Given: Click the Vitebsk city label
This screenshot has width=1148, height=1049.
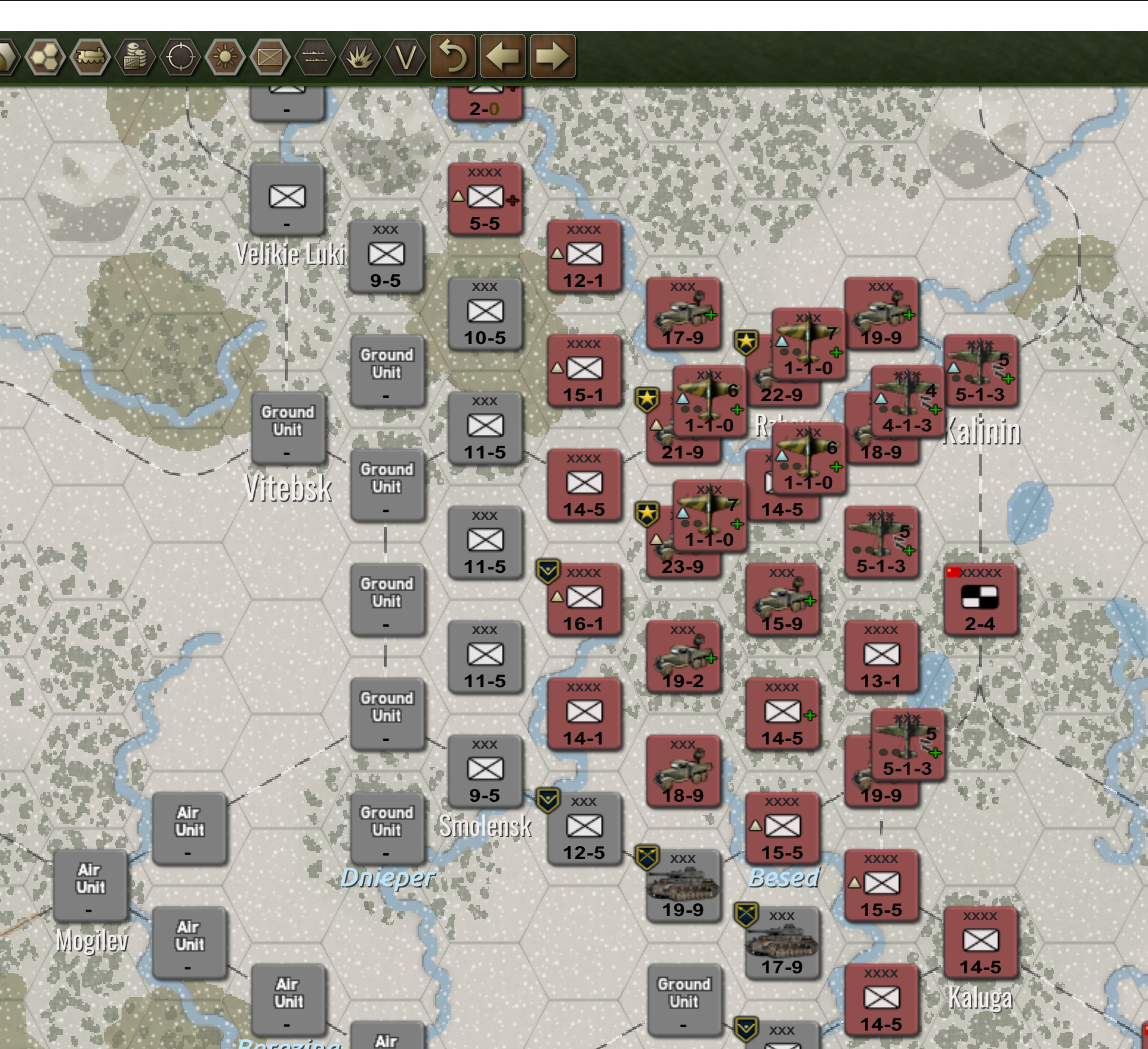Looking at the screenshot, I should 288,488.
